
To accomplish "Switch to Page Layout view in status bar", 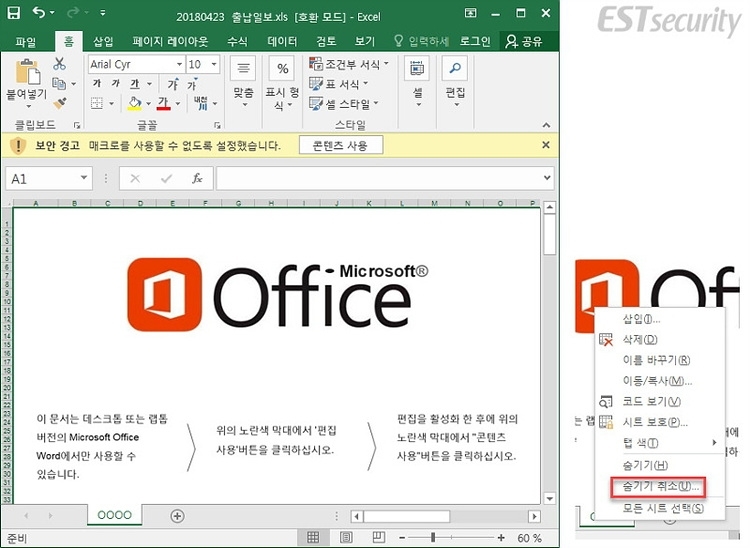I will click(346, 537).
